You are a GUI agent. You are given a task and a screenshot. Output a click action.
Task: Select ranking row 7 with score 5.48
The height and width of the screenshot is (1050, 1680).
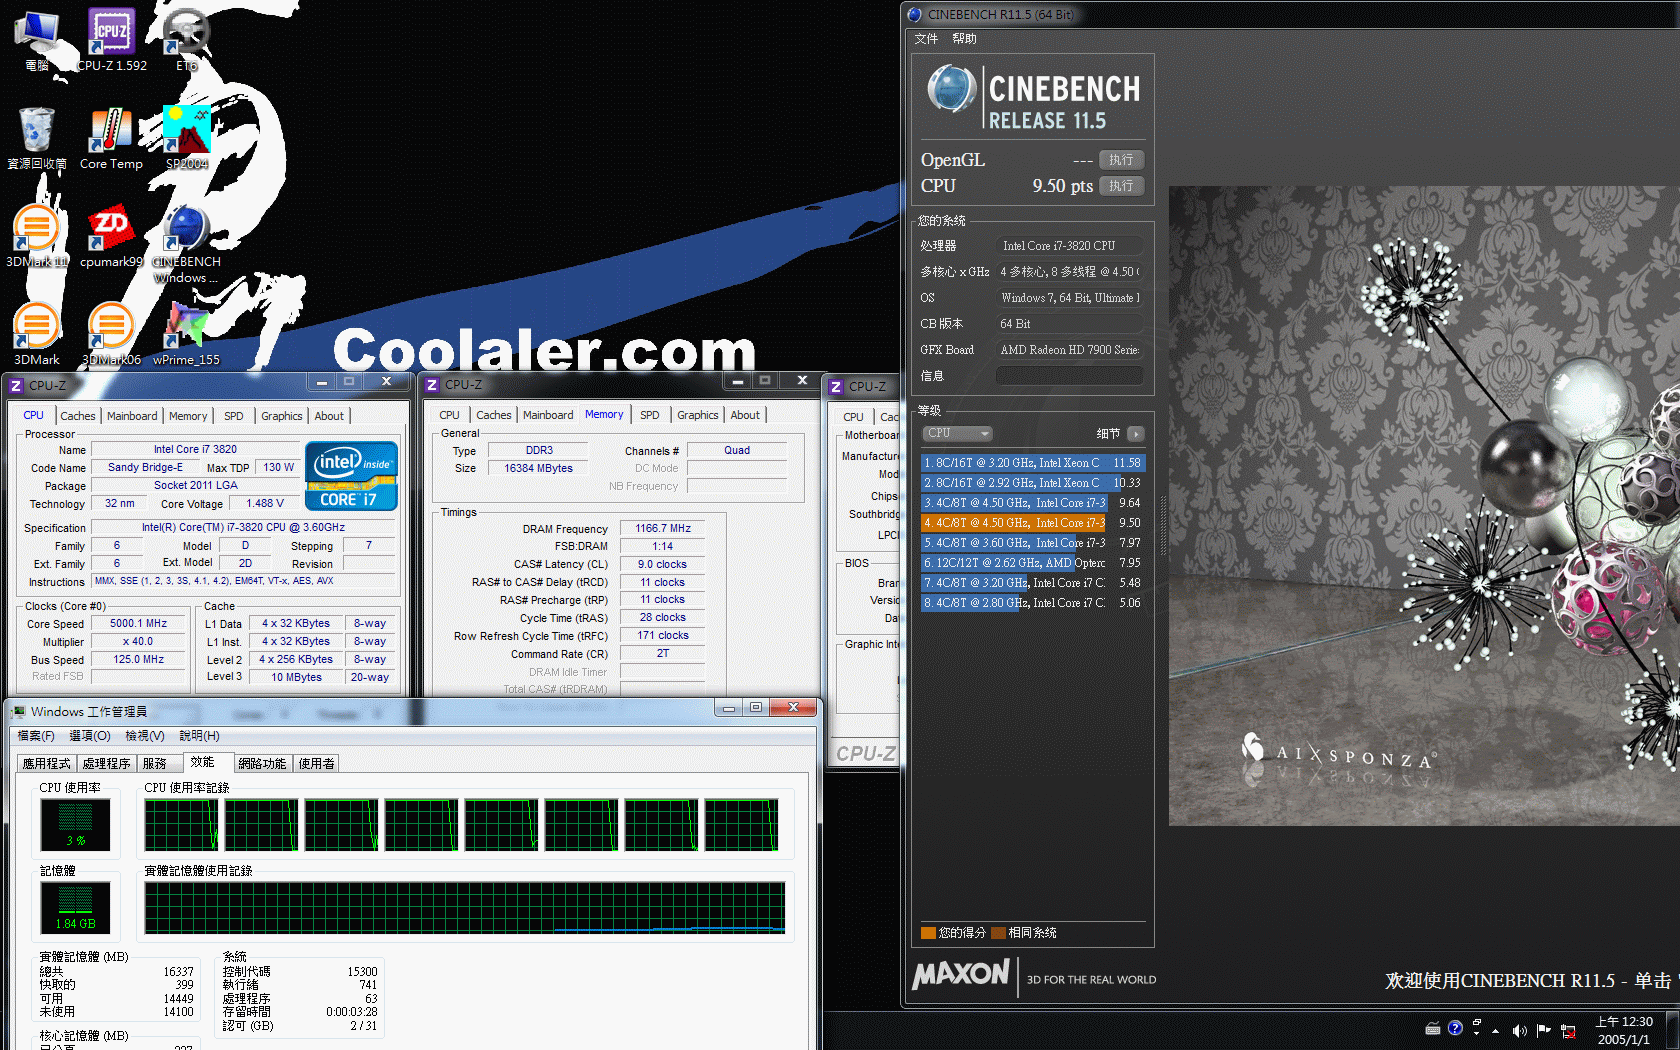[1032, 583]
